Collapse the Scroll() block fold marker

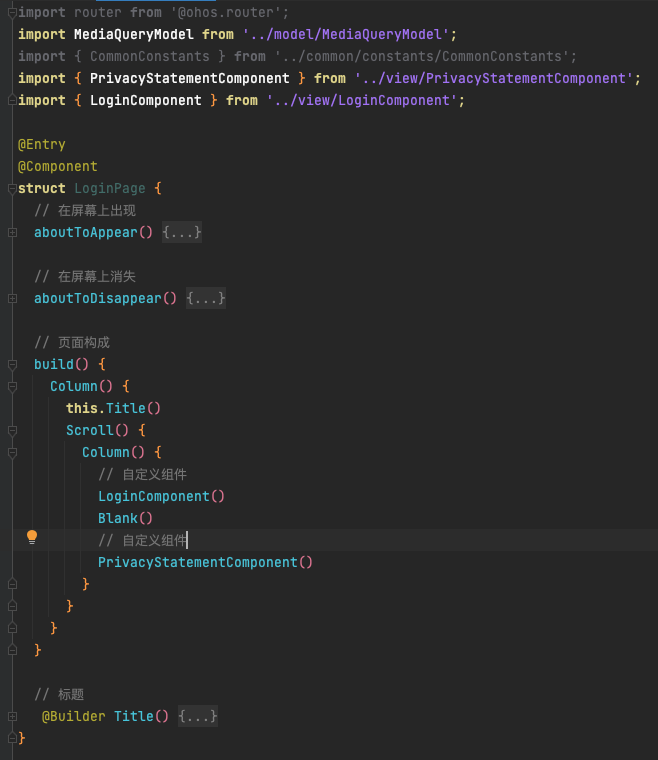click(13, 430)
